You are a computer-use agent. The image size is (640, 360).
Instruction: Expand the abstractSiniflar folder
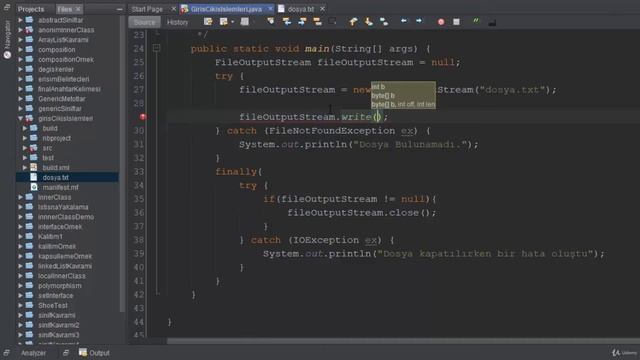[x=20, y=20]
